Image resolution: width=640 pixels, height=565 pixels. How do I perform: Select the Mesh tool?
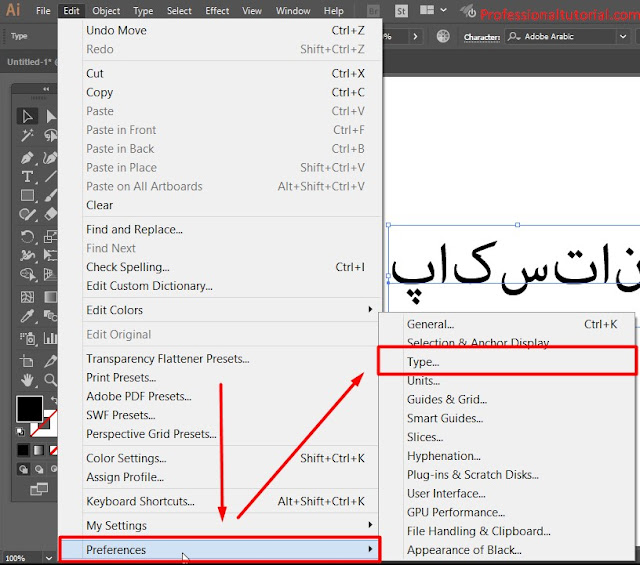pos(27,297)
